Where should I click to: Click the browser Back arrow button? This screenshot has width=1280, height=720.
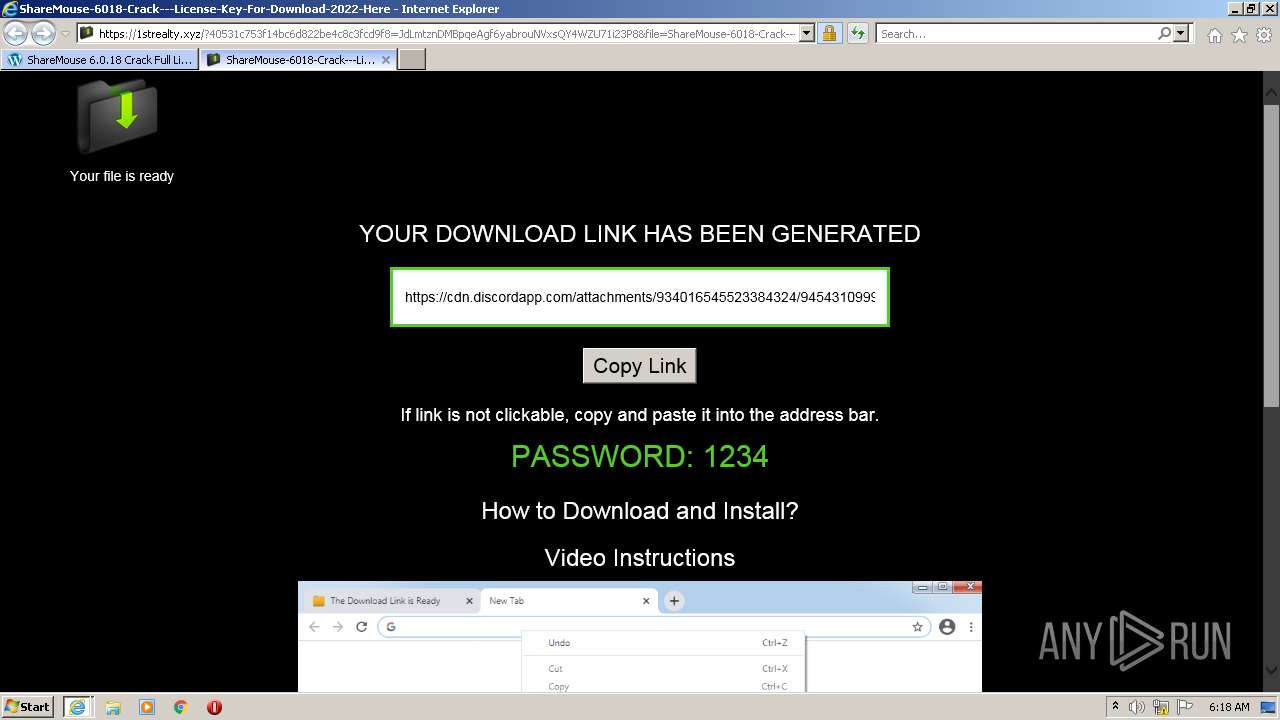(x=15, y=34)
